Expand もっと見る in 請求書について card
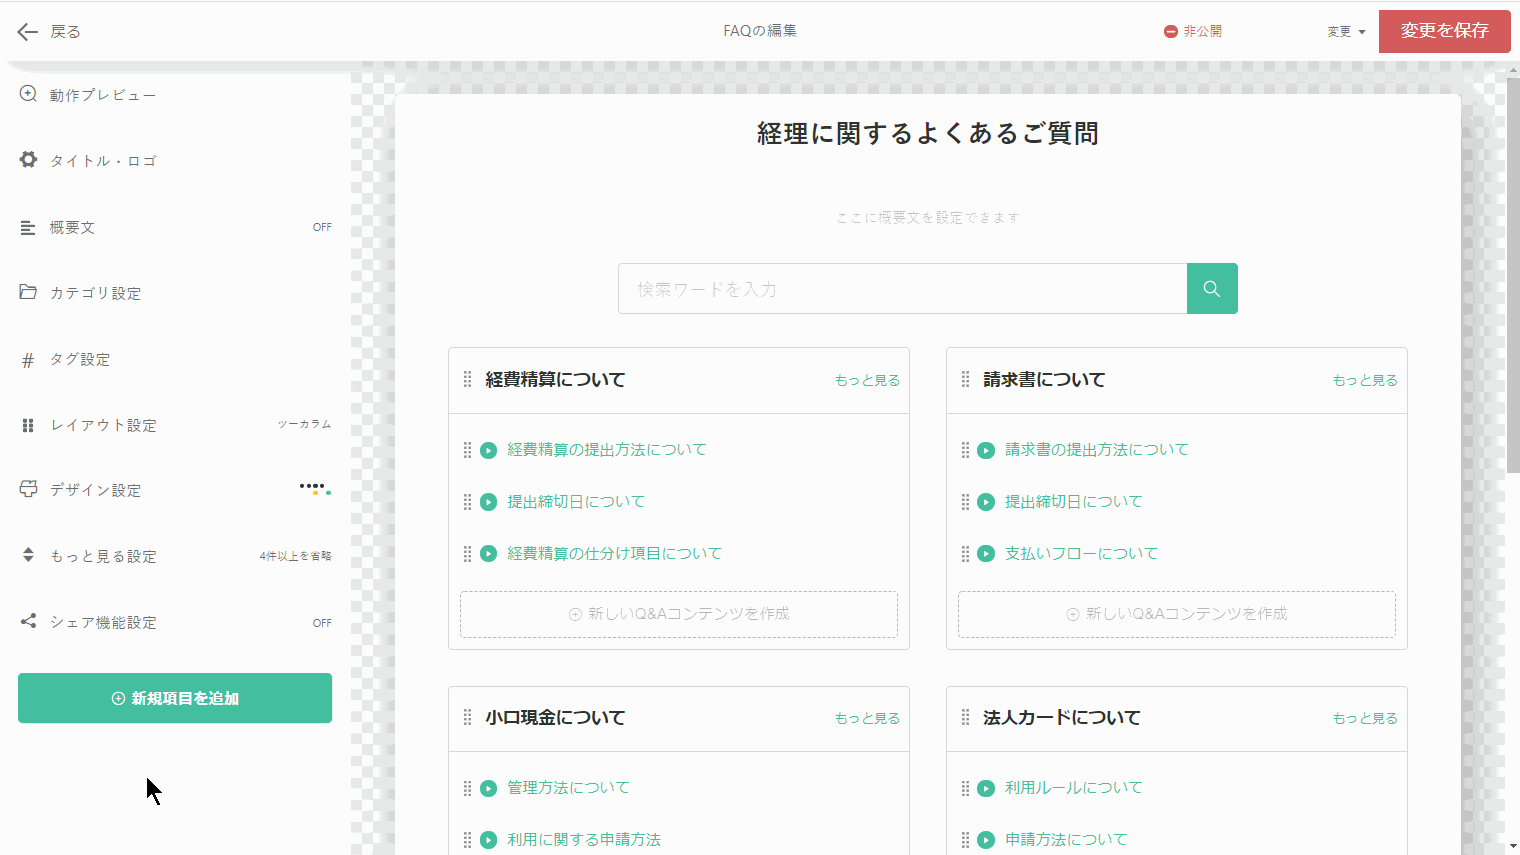 [x=1364, y=381]
